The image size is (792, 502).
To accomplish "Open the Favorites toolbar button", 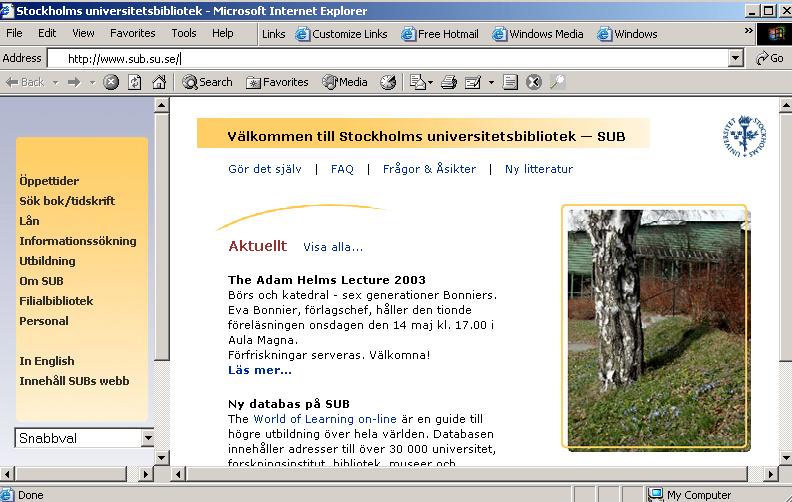I will tap(277, 82).
